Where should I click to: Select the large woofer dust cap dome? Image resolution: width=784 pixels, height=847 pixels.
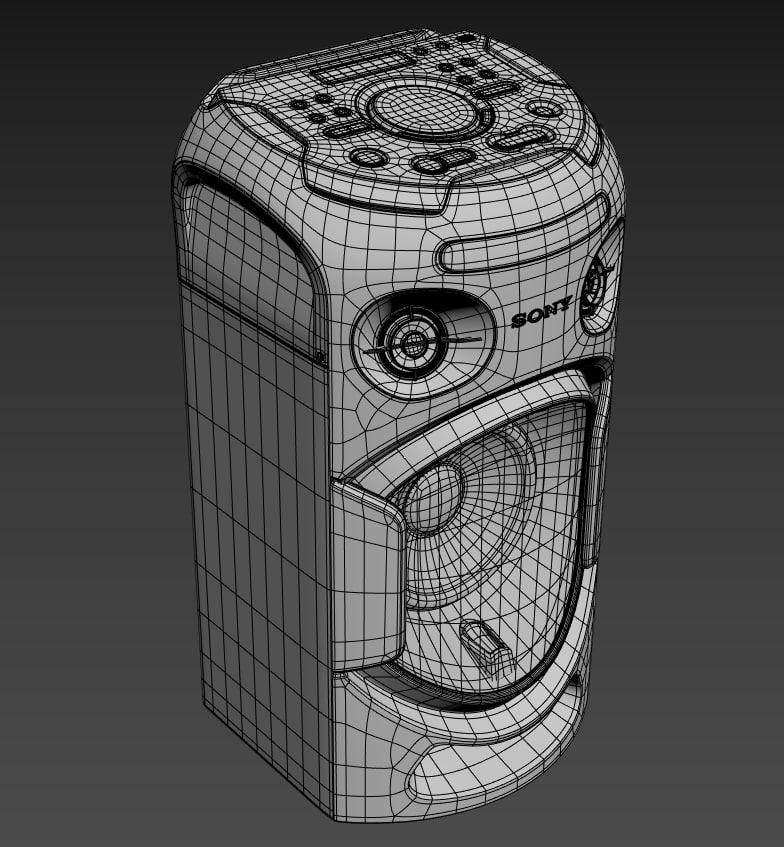(435, 499)
